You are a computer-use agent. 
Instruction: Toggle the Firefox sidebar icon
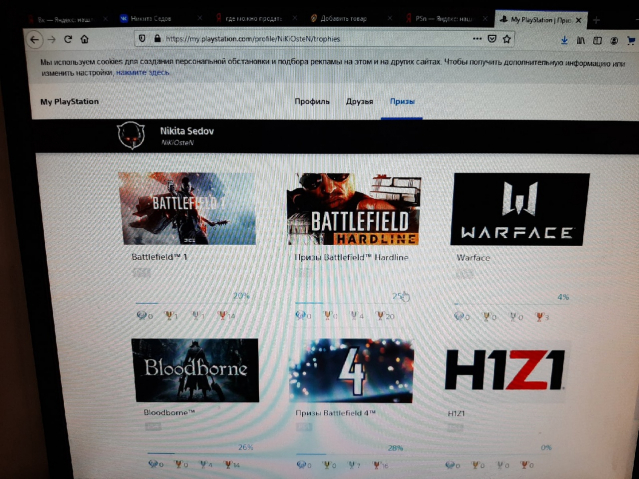tap(597, 40)
